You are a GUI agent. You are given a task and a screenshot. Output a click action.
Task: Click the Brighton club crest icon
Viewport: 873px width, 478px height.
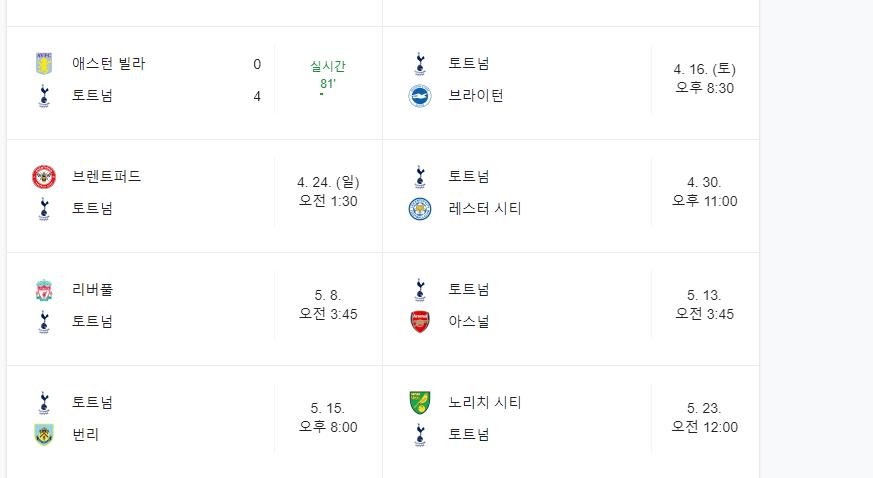pyautogui.click(x=420, y=96)
